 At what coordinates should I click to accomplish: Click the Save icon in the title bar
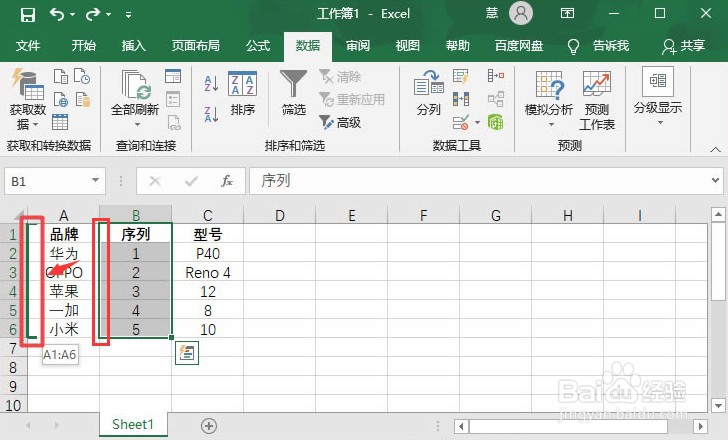pyautogui.click(x=28, y=15)
